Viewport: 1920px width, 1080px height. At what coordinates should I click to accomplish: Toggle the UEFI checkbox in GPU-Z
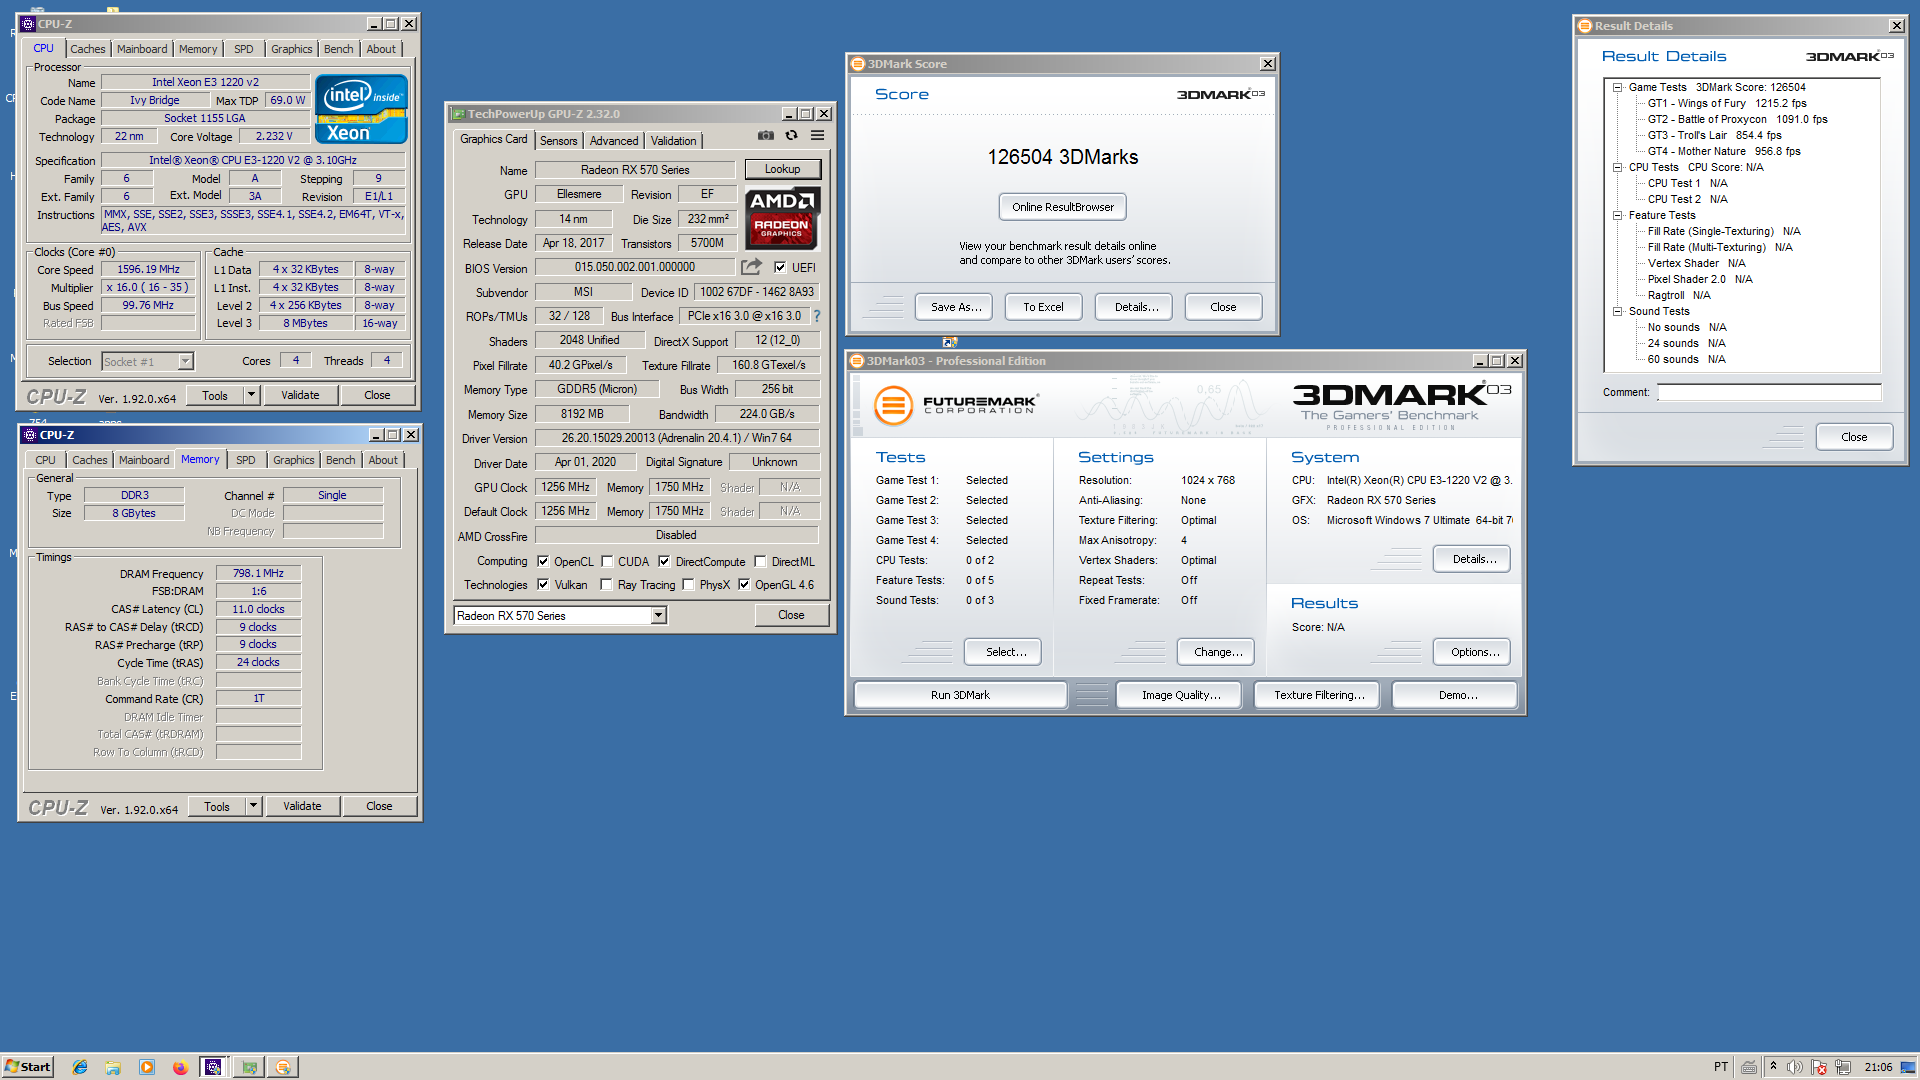(780, 267)
